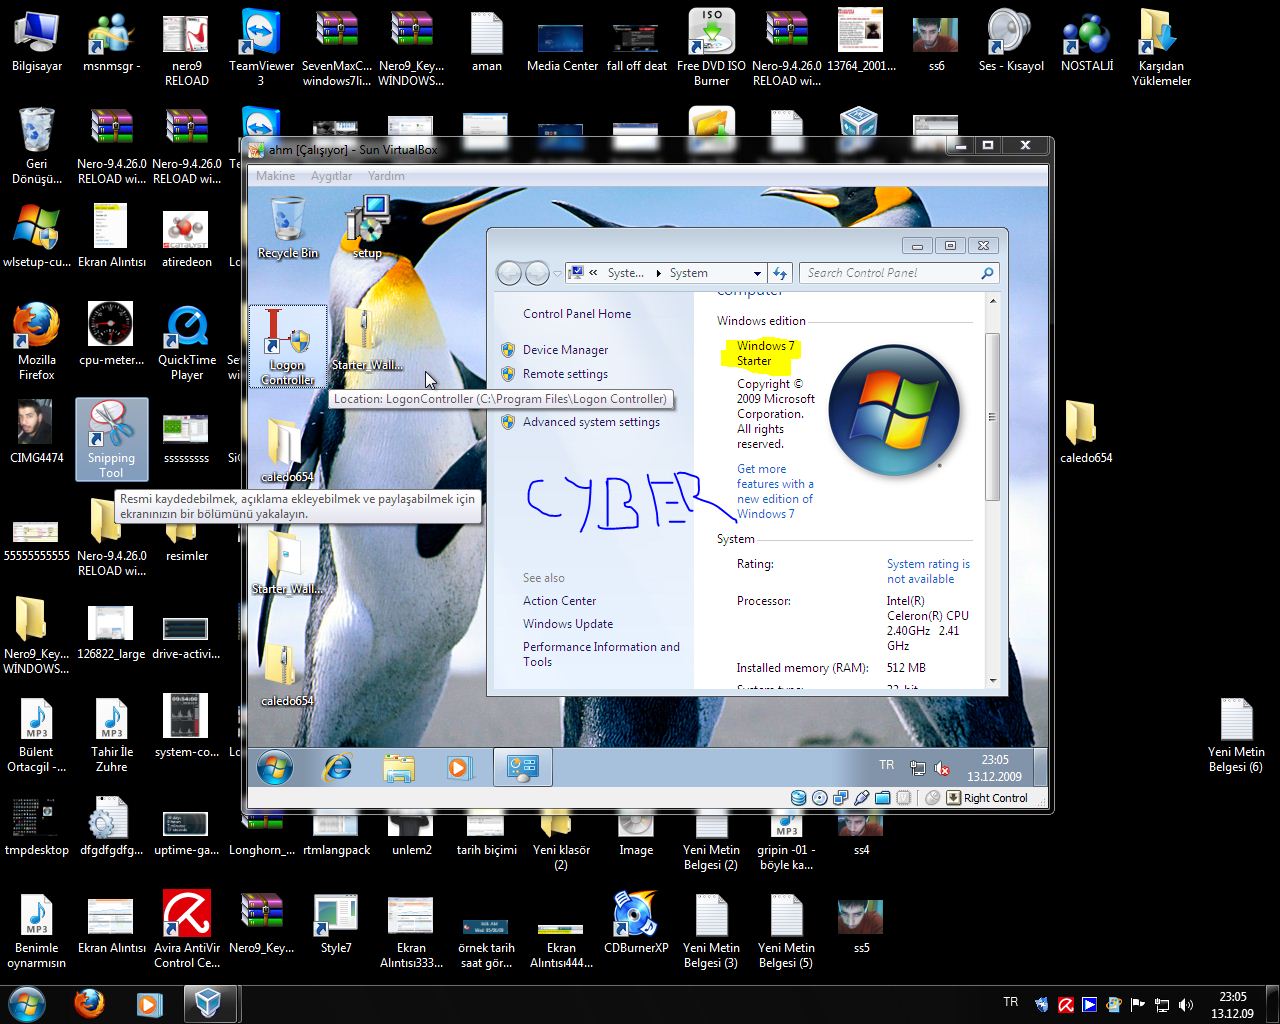Open the host taskbar clock showing 13.12.09
Image resolution: width=1280 pixels, height=1024 pixels.
point(1233,1005)
